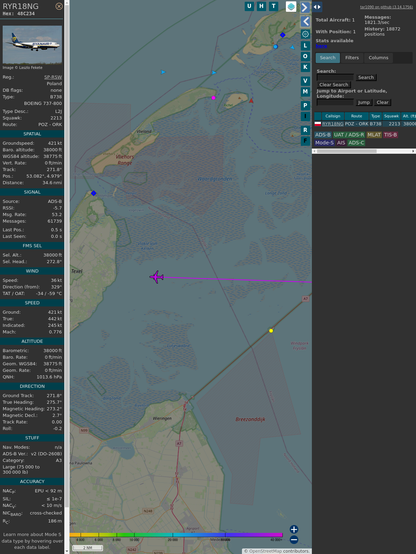
Task: Click the ADS-B legend label
Action: point(323,135)
